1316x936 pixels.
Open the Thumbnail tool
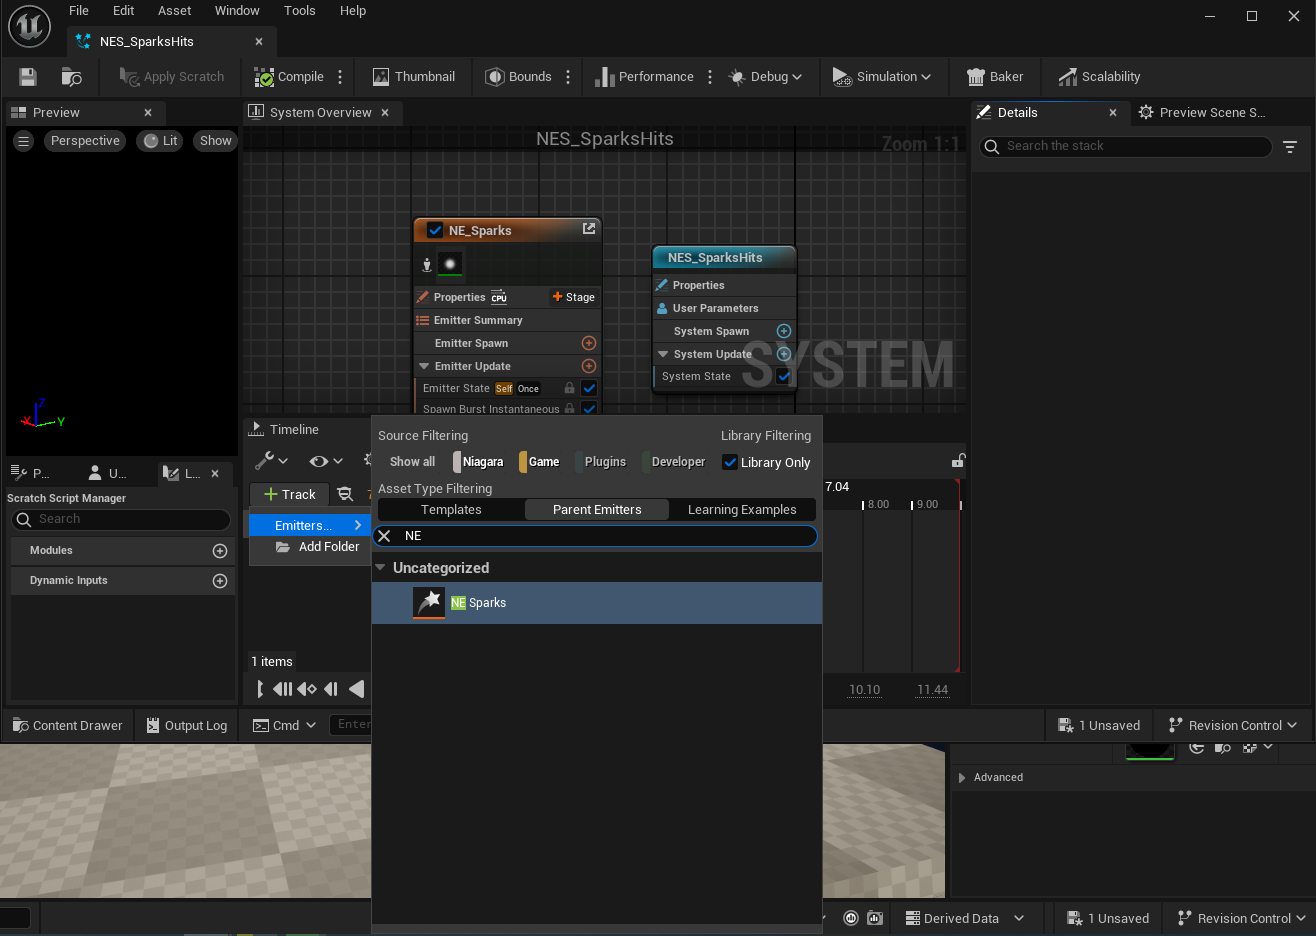click(x=413, y=77)
